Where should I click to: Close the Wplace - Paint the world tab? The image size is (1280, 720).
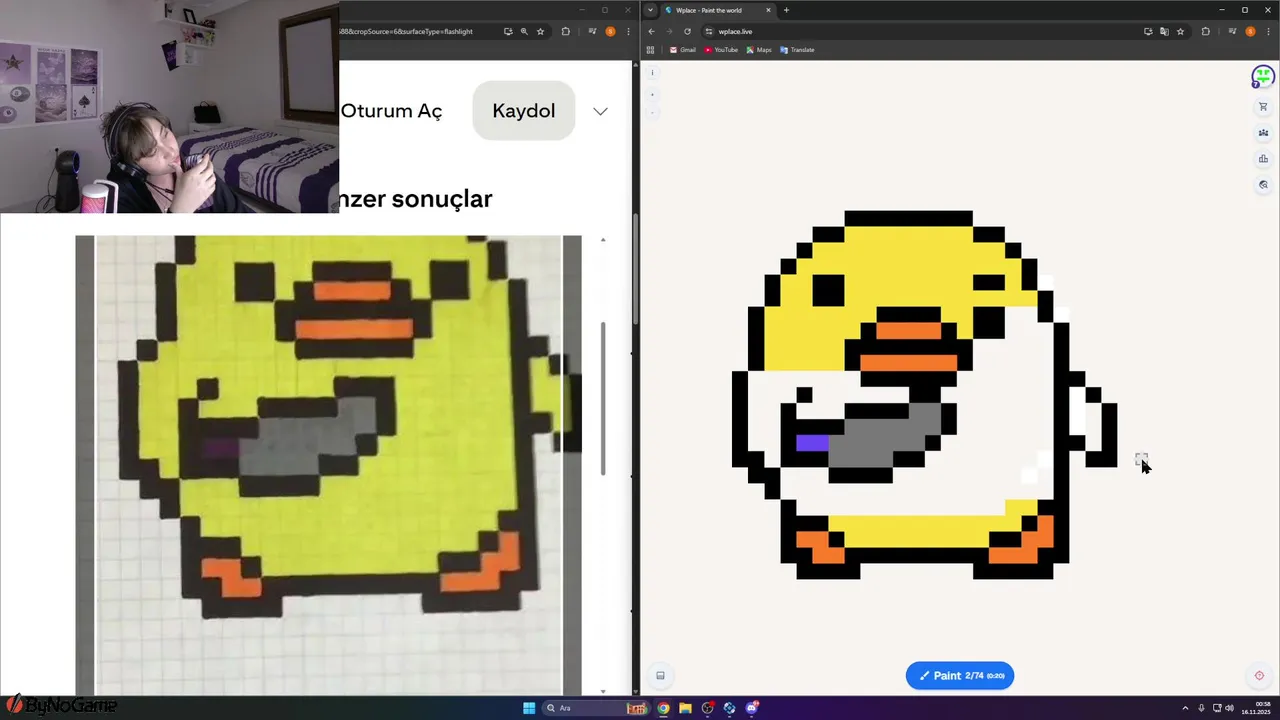coord(768,10)
